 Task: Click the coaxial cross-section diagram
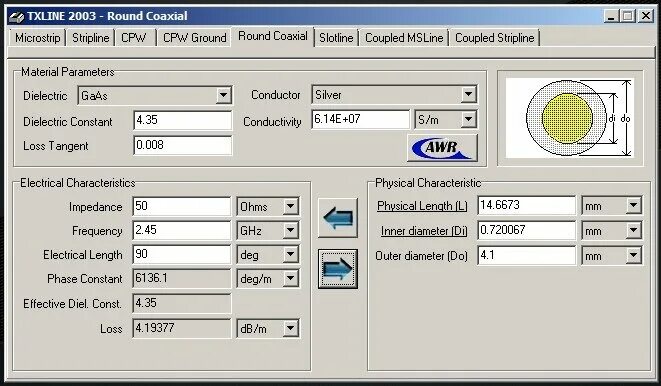click(569, 118)
